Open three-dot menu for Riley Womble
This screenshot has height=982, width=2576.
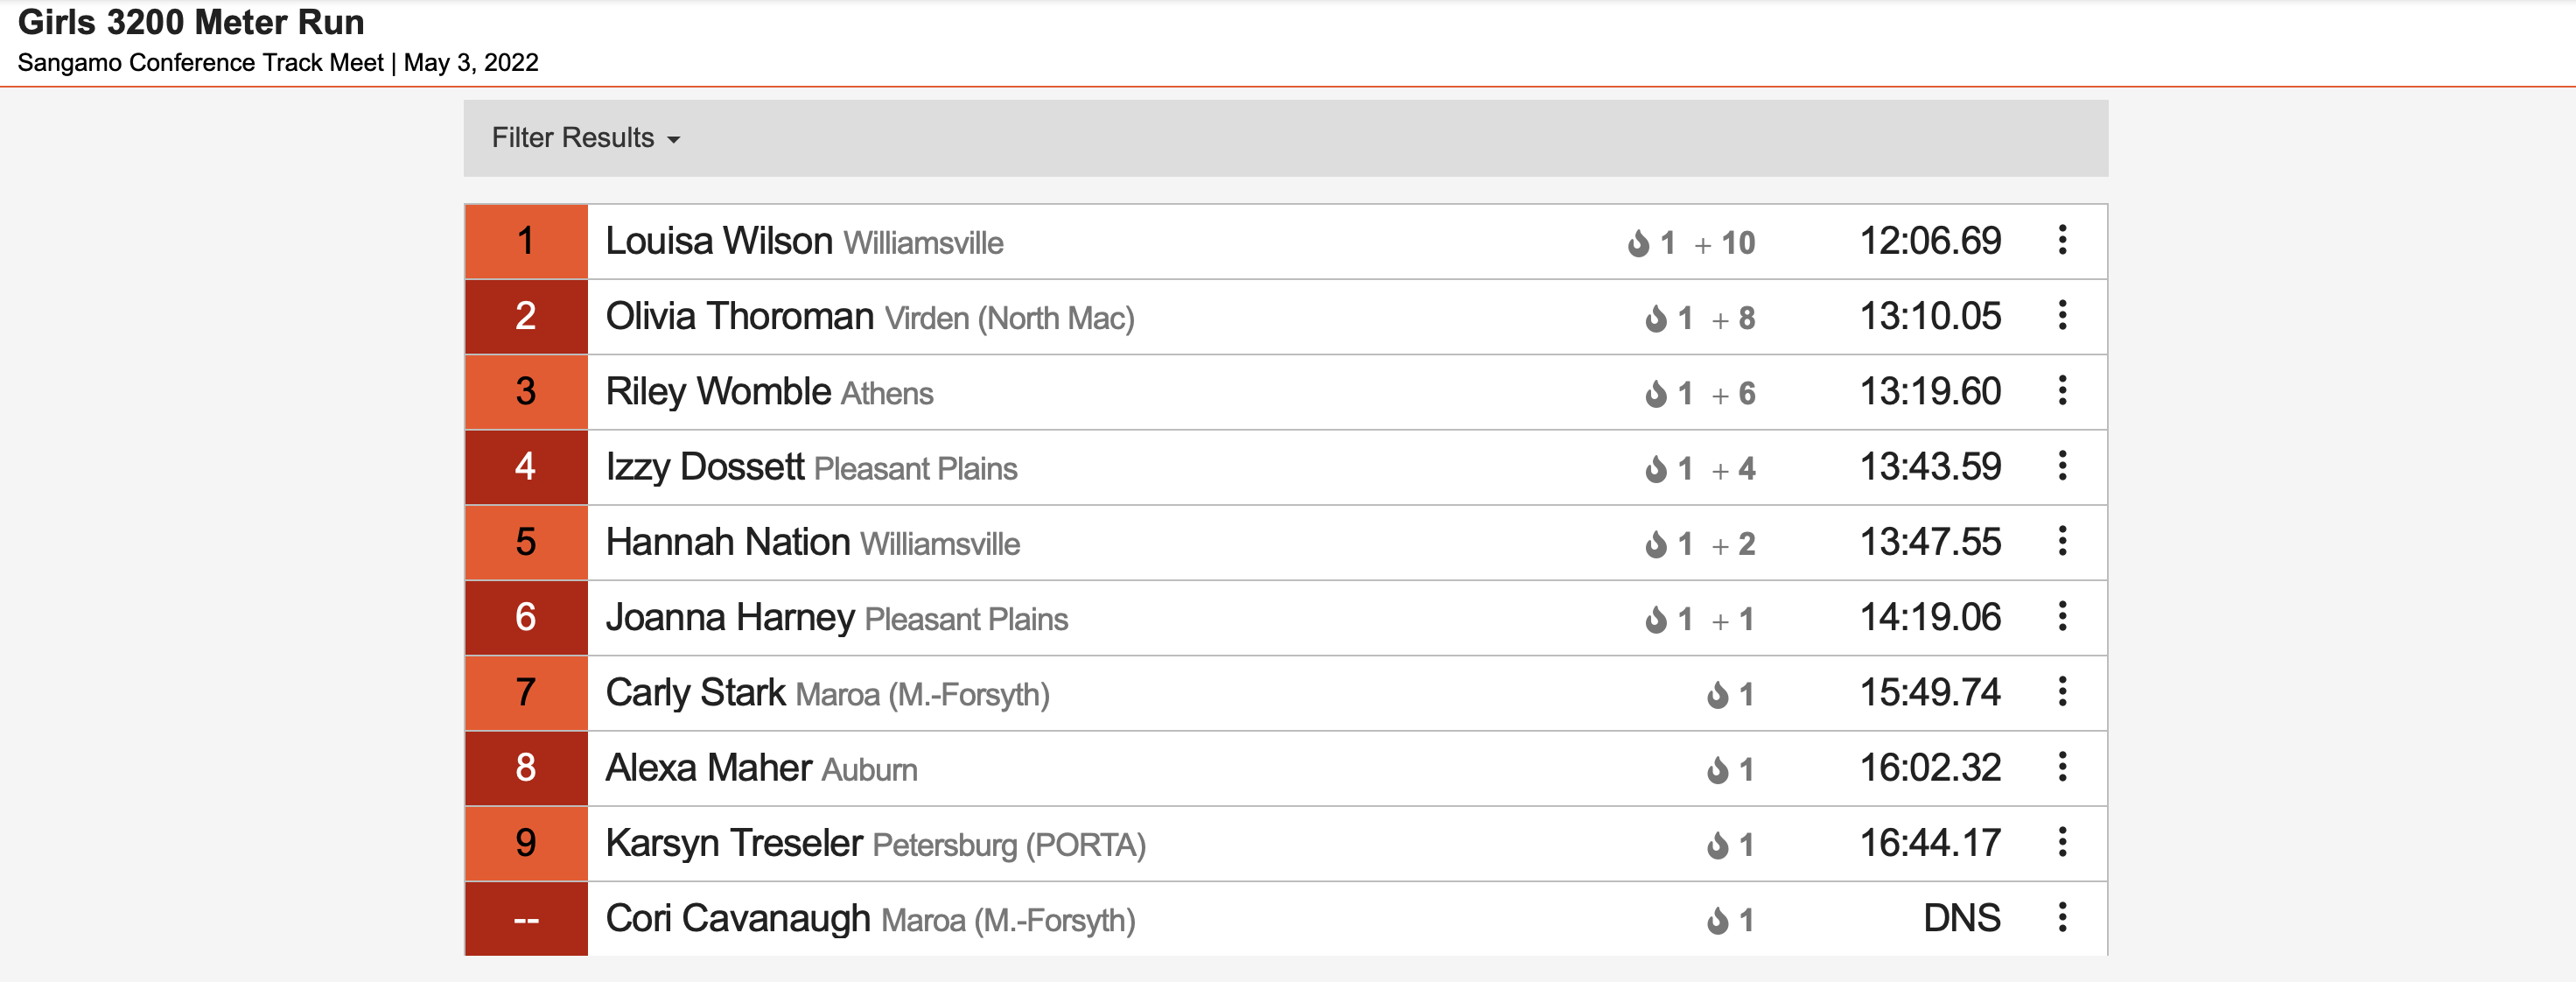2062,391
